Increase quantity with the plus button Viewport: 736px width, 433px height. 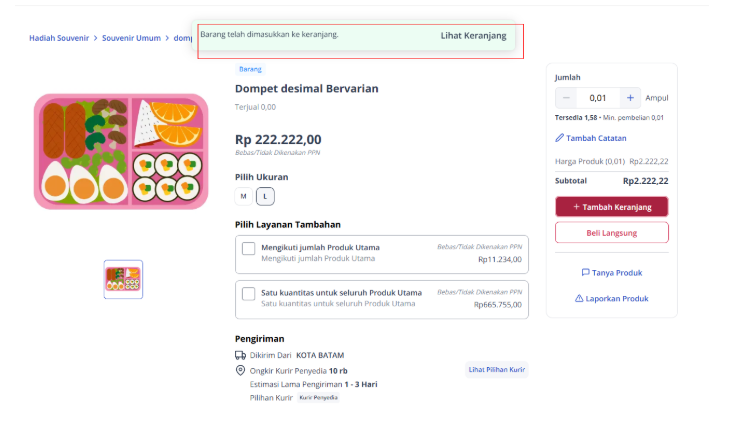[x=630, y=98]
